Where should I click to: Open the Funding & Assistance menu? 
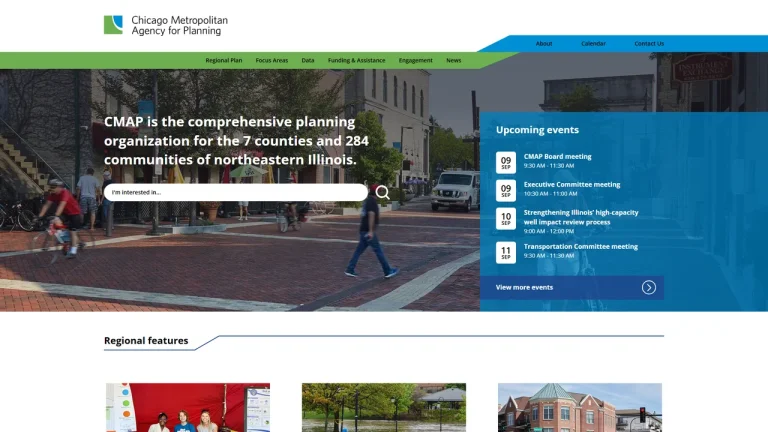[x=357, y=60]
